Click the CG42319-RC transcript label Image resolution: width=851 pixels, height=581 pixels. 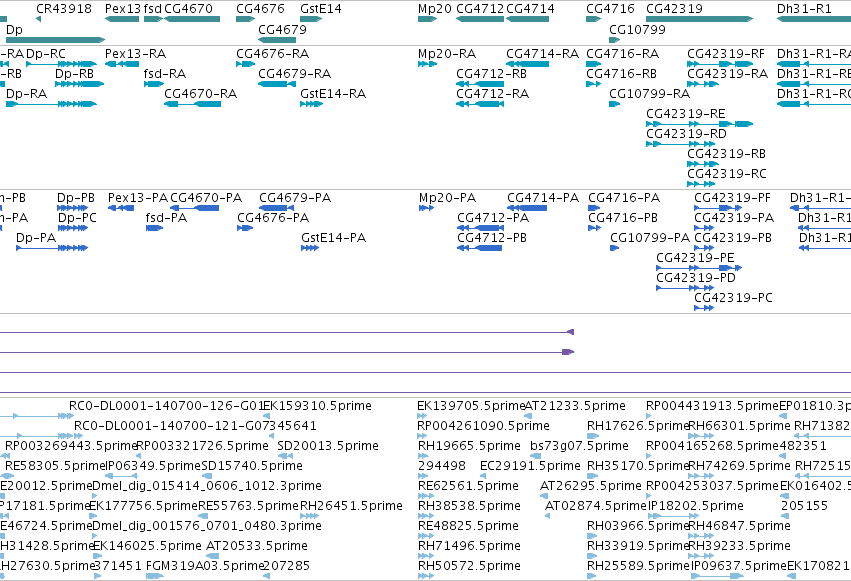(x=727, y=174)
